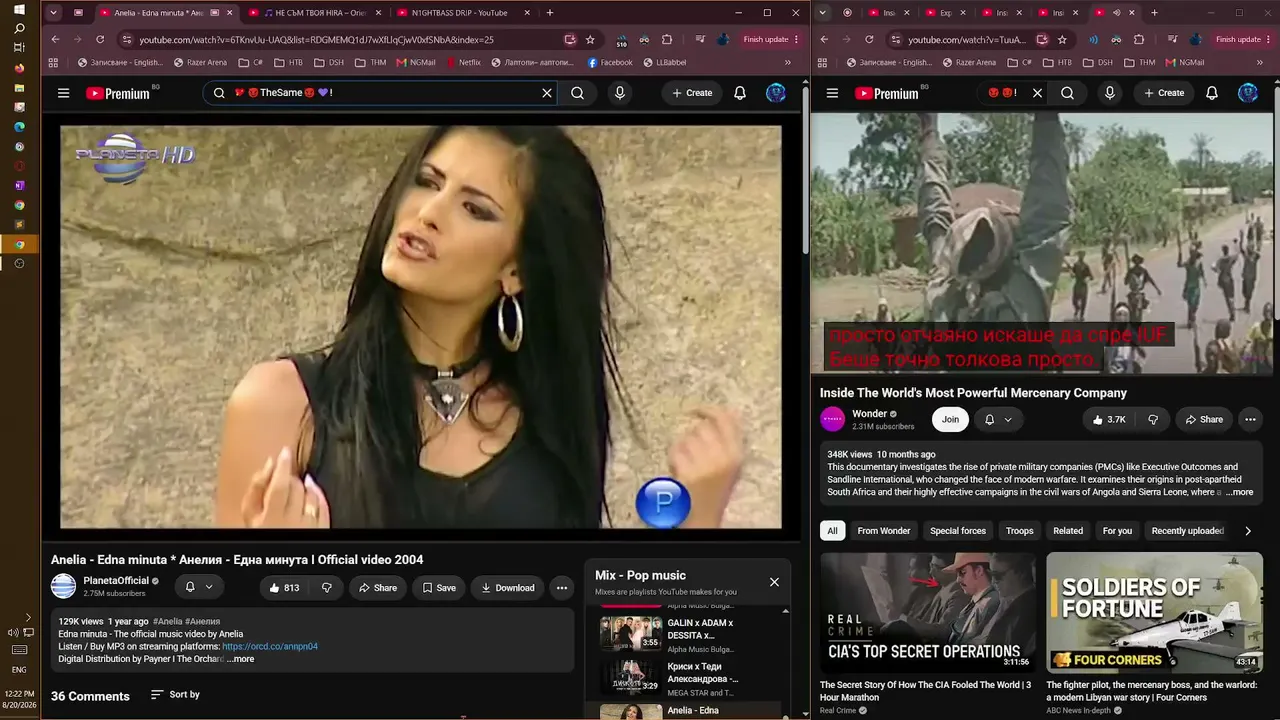1280x720 pixels.
Task: Open tab search dropdown in left browser
Action: tap(53, 13)
